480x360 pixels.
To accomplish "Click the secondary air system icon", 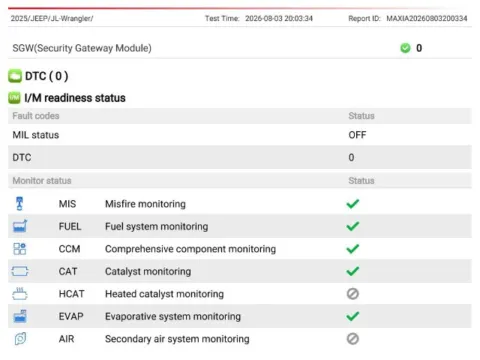I will tap(20, 339).
